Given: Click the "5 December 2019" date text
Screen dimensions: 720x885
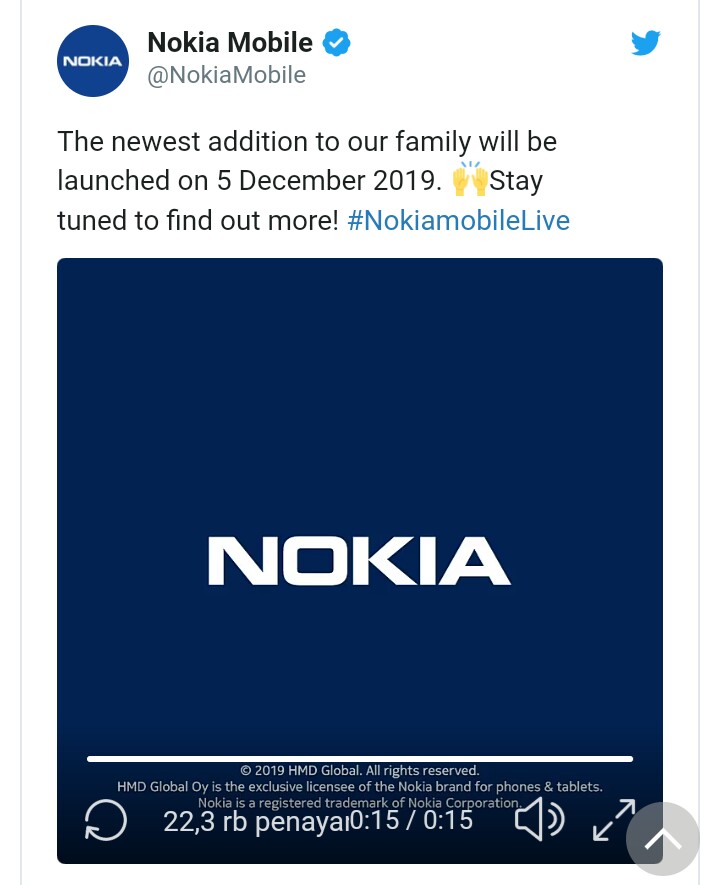Looking at the screenshot, I should 329,181.
